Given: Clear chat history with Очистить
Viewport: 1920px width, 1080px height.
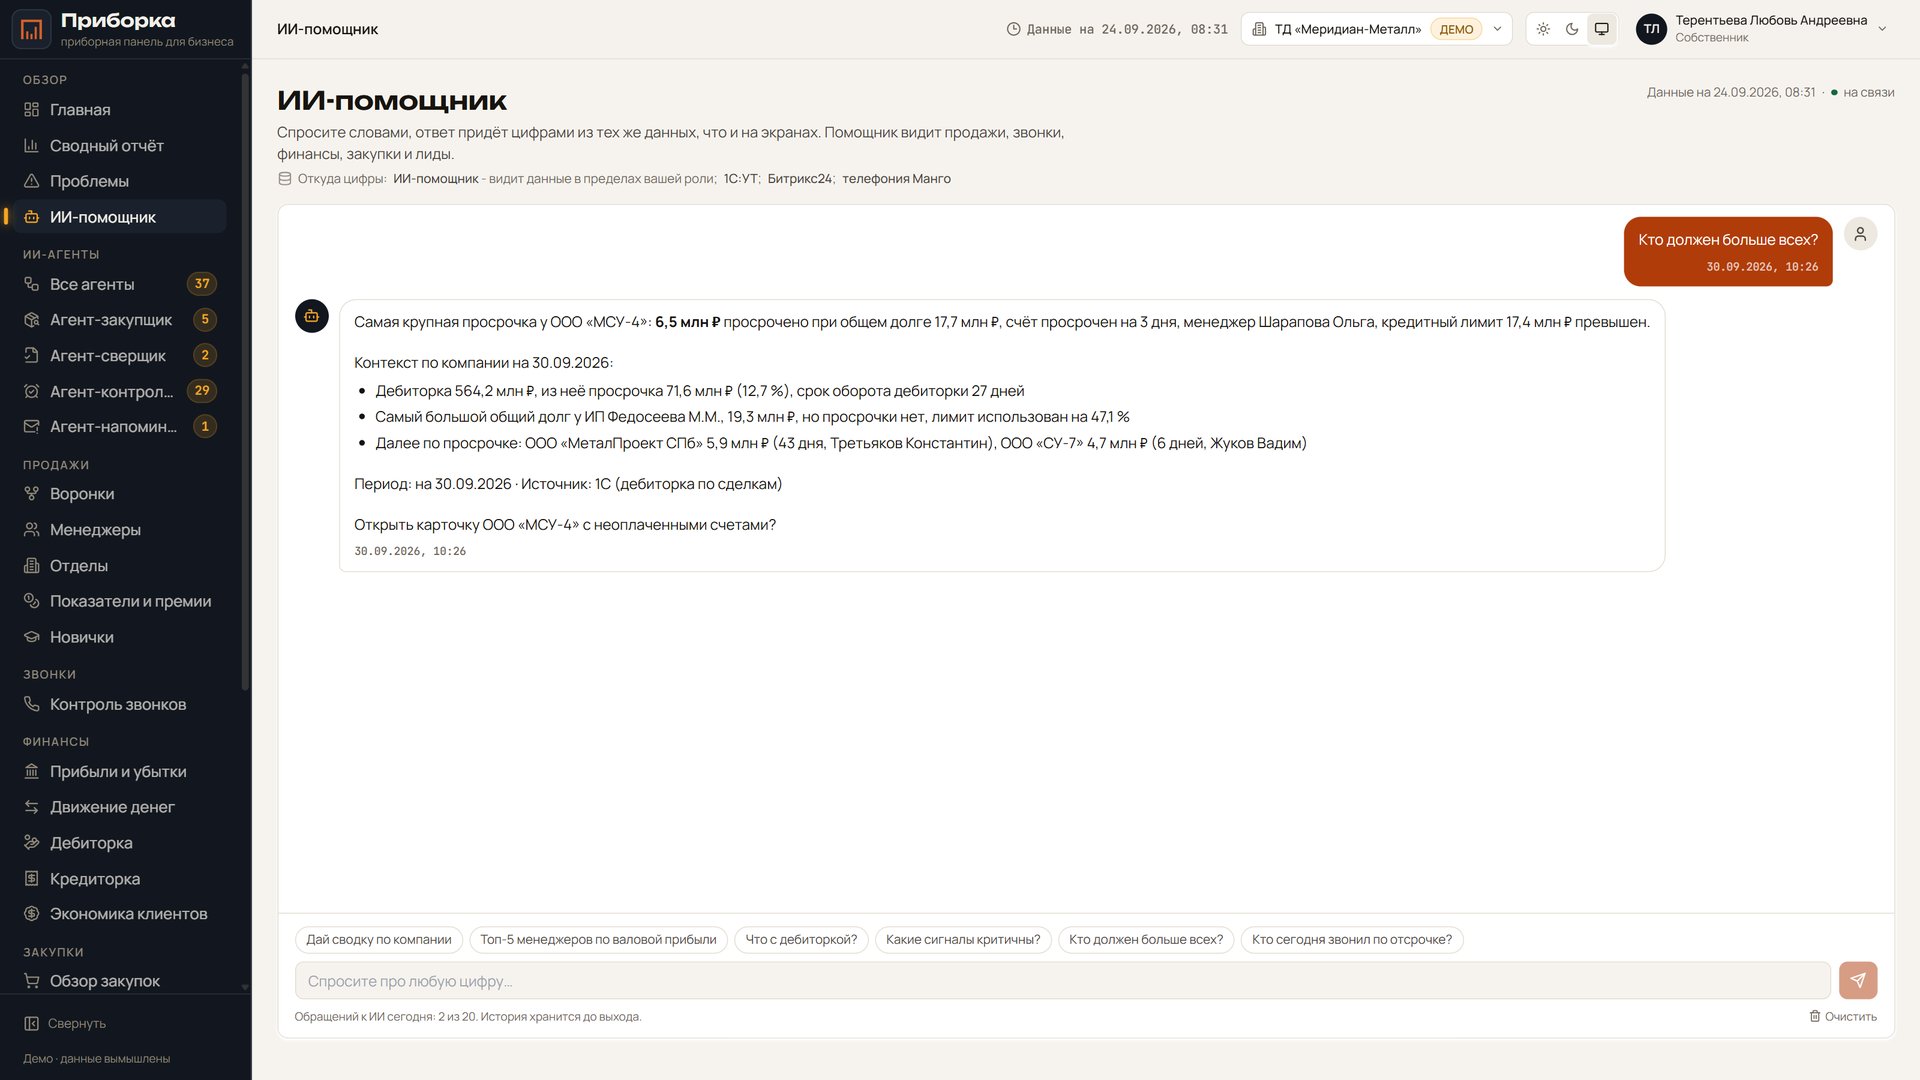Looking at the screenshot, I should pos(1843,1017).
